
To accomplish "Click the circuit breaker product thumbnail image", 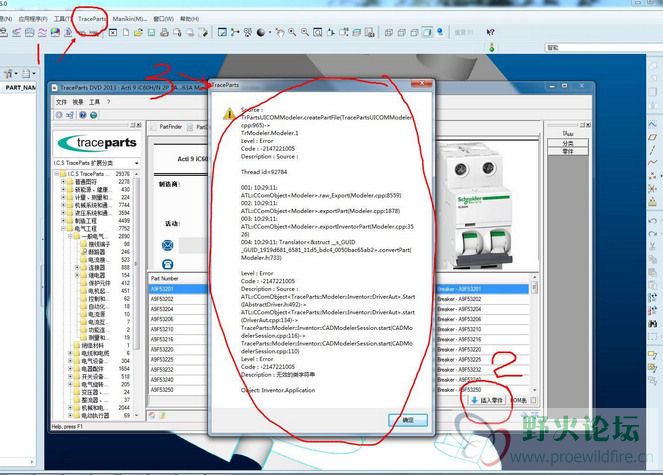I will point(482,207).
